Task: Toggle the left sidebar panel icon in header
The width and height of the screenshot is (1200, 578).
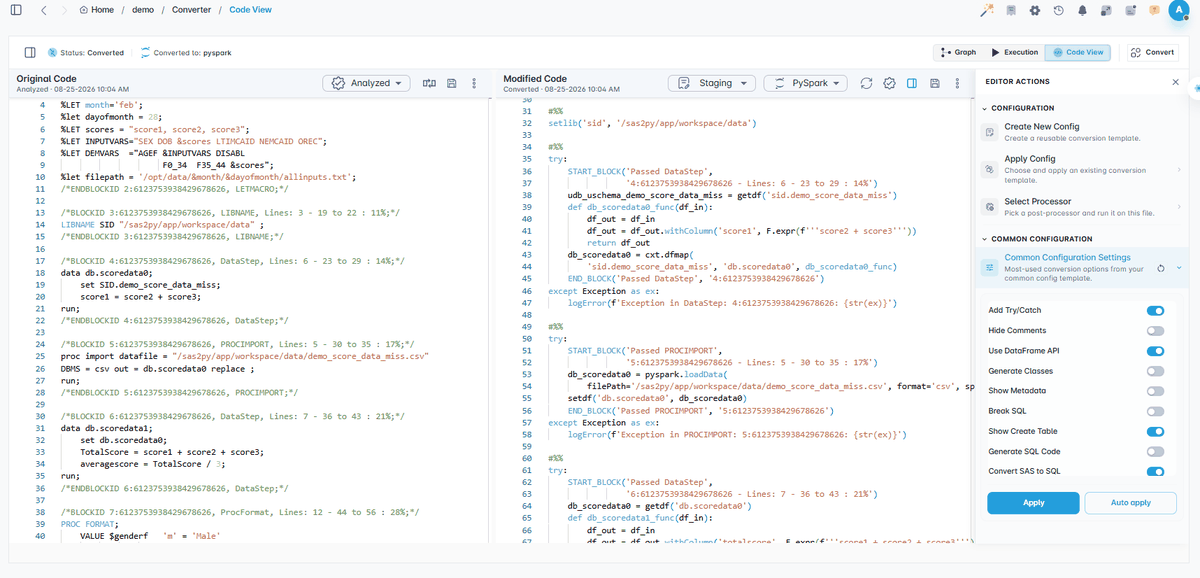Action: tap(17, 10)
